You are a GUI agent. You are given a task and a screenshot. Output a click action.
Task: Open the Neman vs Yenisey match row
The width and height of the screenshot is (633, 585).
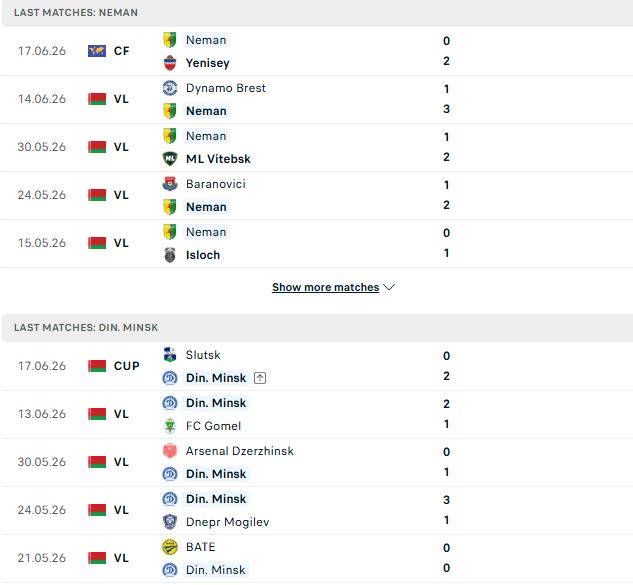(316, 51)
